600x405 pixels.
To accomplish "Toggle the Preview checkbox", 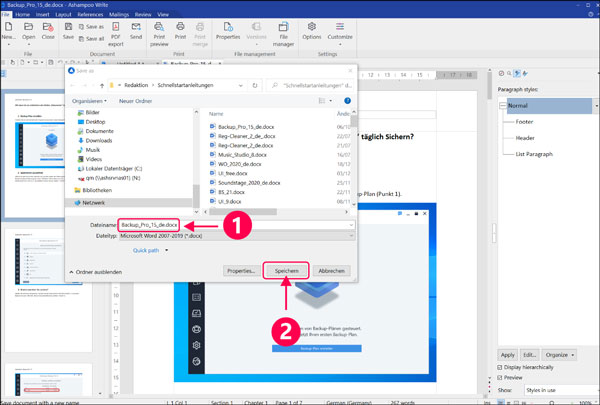I will click(x=501, y=377).
